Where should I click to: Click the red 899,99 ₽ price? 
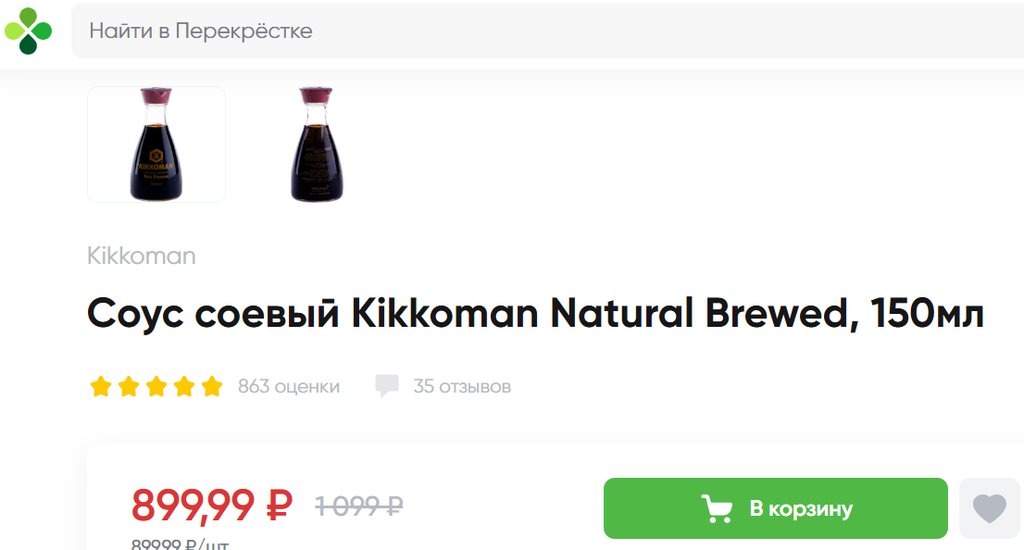[211, 506]
